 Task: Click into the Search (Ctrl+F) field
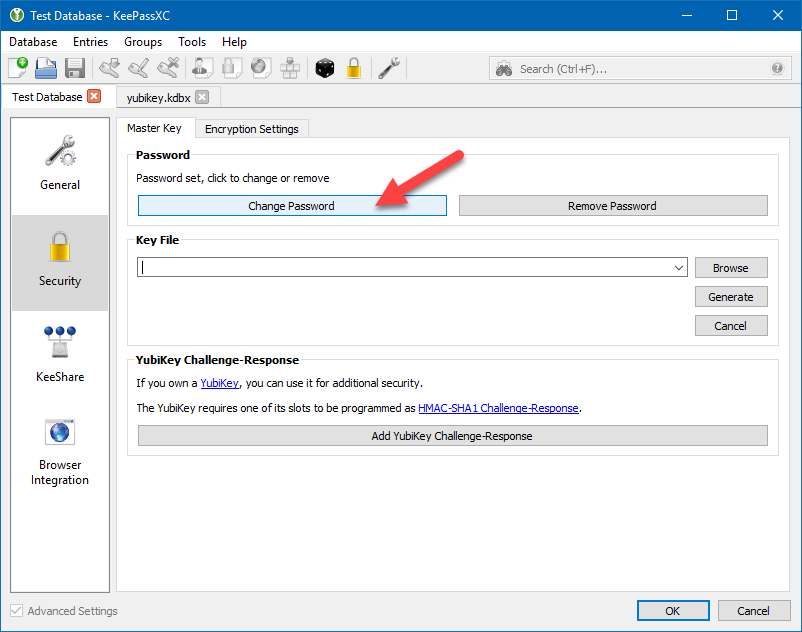642,69
